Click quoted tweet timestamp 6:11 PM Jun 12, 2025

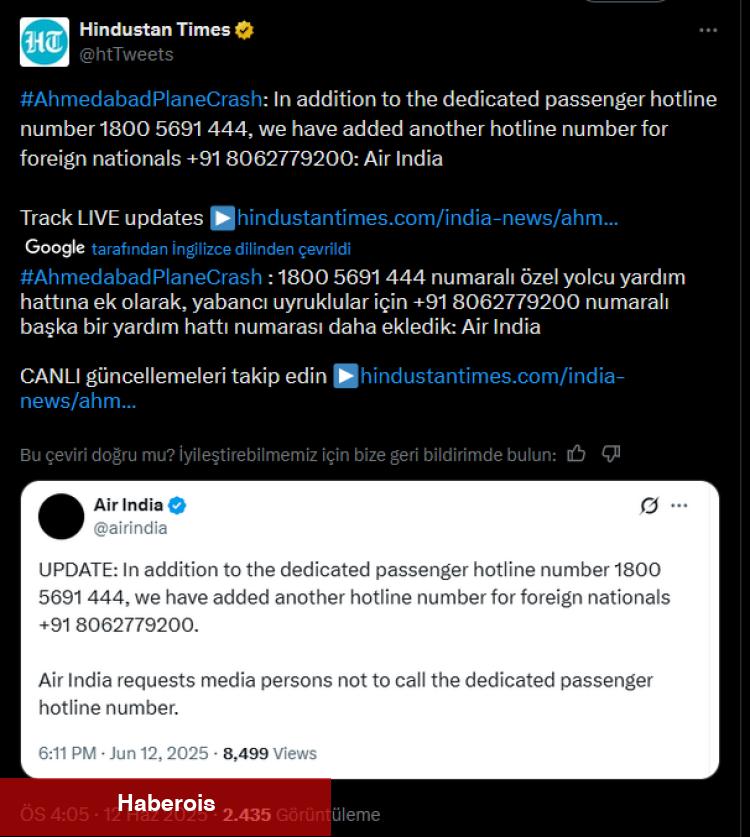point(123,753)
